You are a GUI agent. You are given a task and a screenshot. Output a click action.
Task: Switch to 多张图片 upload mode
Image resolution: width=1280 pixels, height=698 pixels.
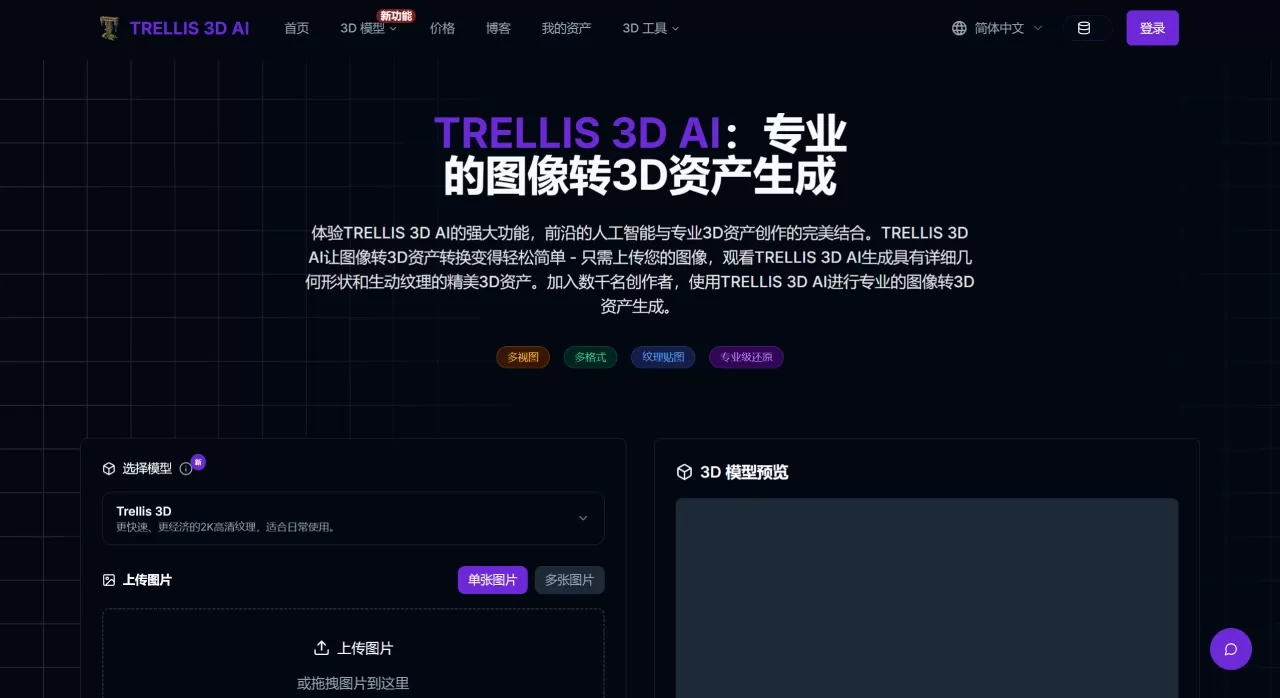click(x=569, y=580)
